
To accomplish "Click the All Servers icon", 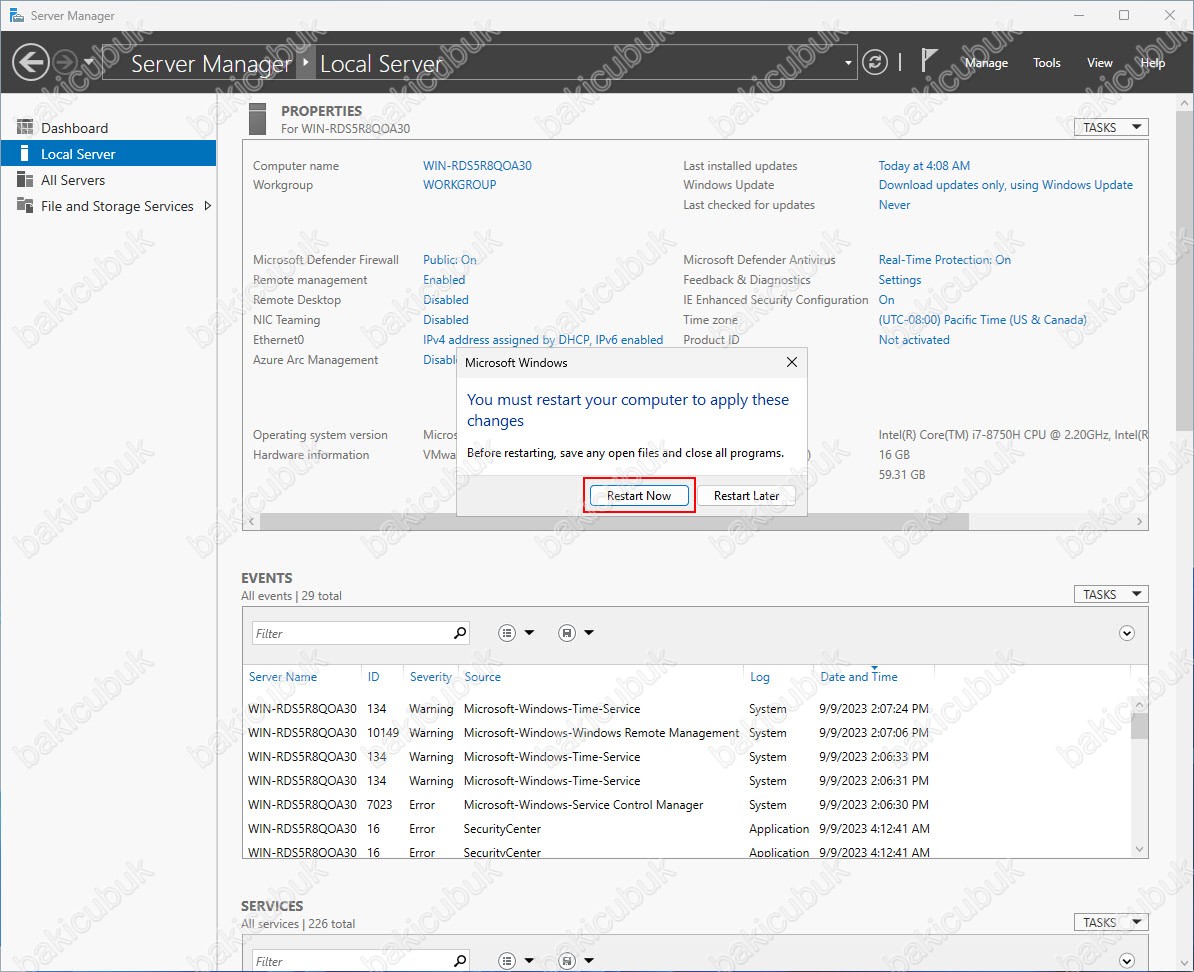I will tap(25, 180).
